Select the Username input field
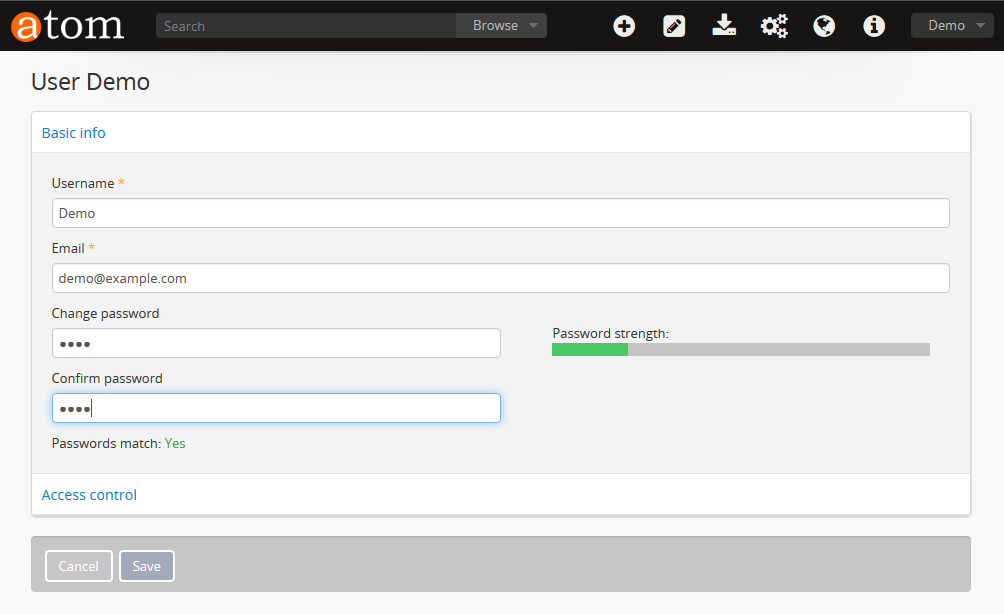Image resolution: width=1004 pixels, height=614 pixels. [500, 212]
